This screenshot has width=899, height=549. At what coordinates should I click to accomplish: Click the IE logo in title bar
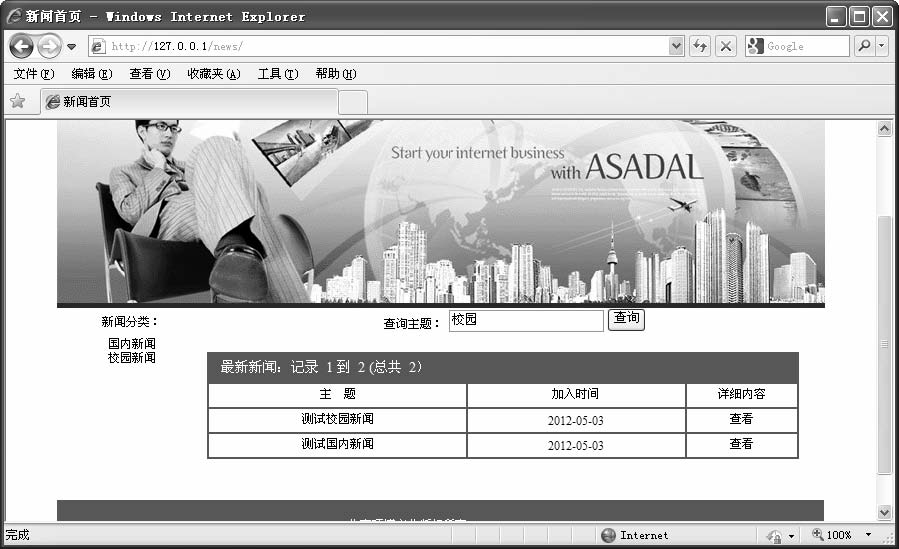[14, 16]
